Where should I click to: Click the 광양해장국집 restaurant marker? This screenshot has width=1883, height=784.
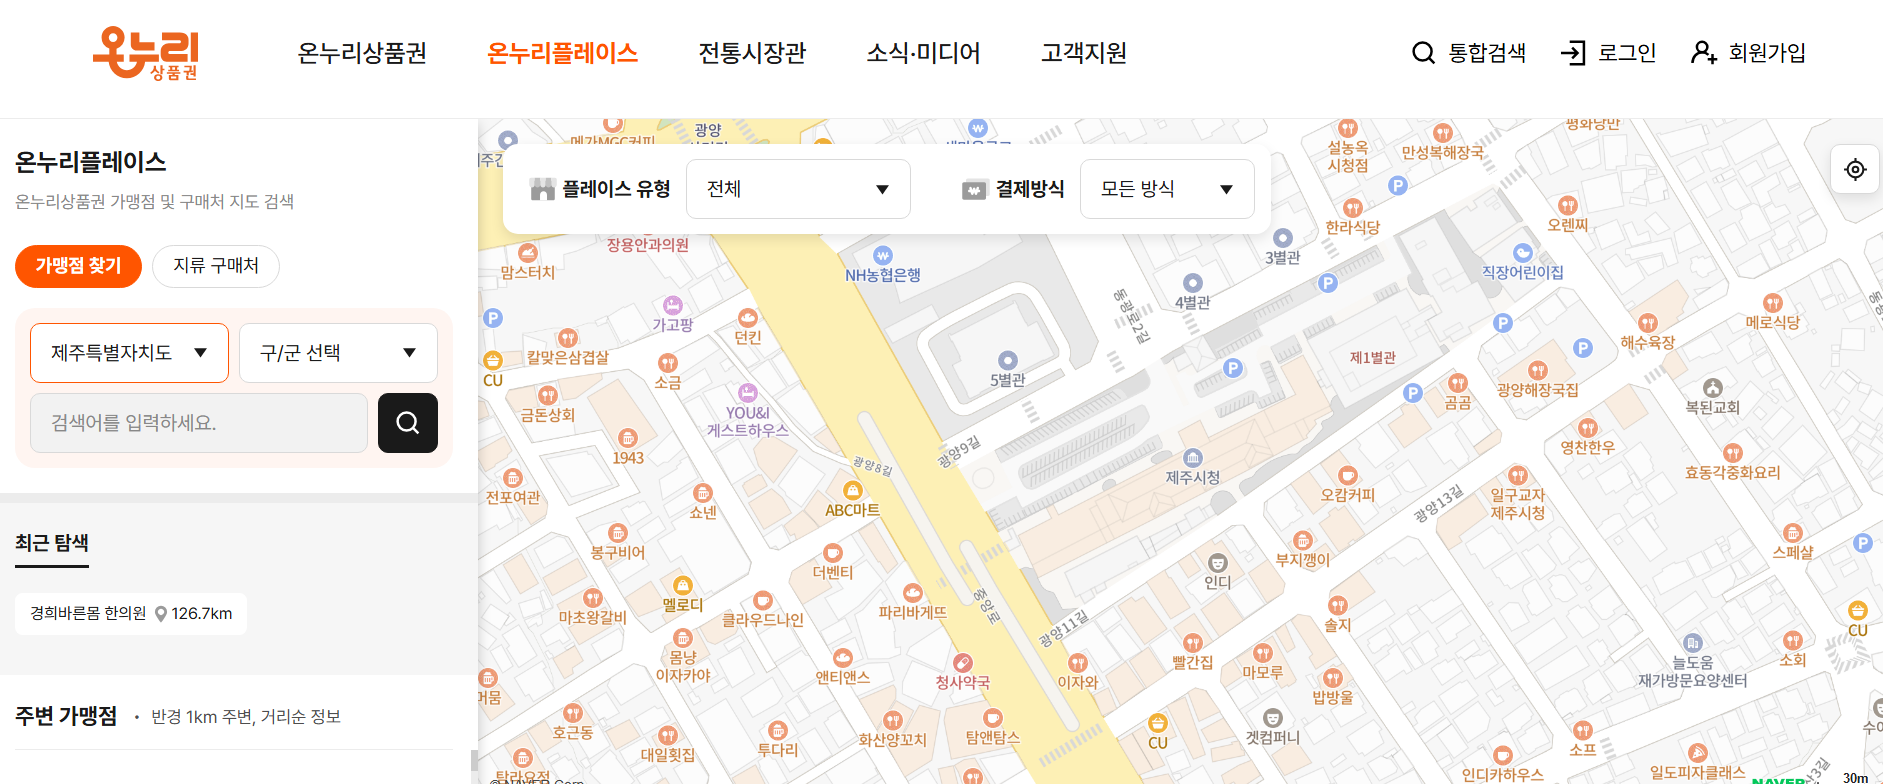coord(1538,371)
